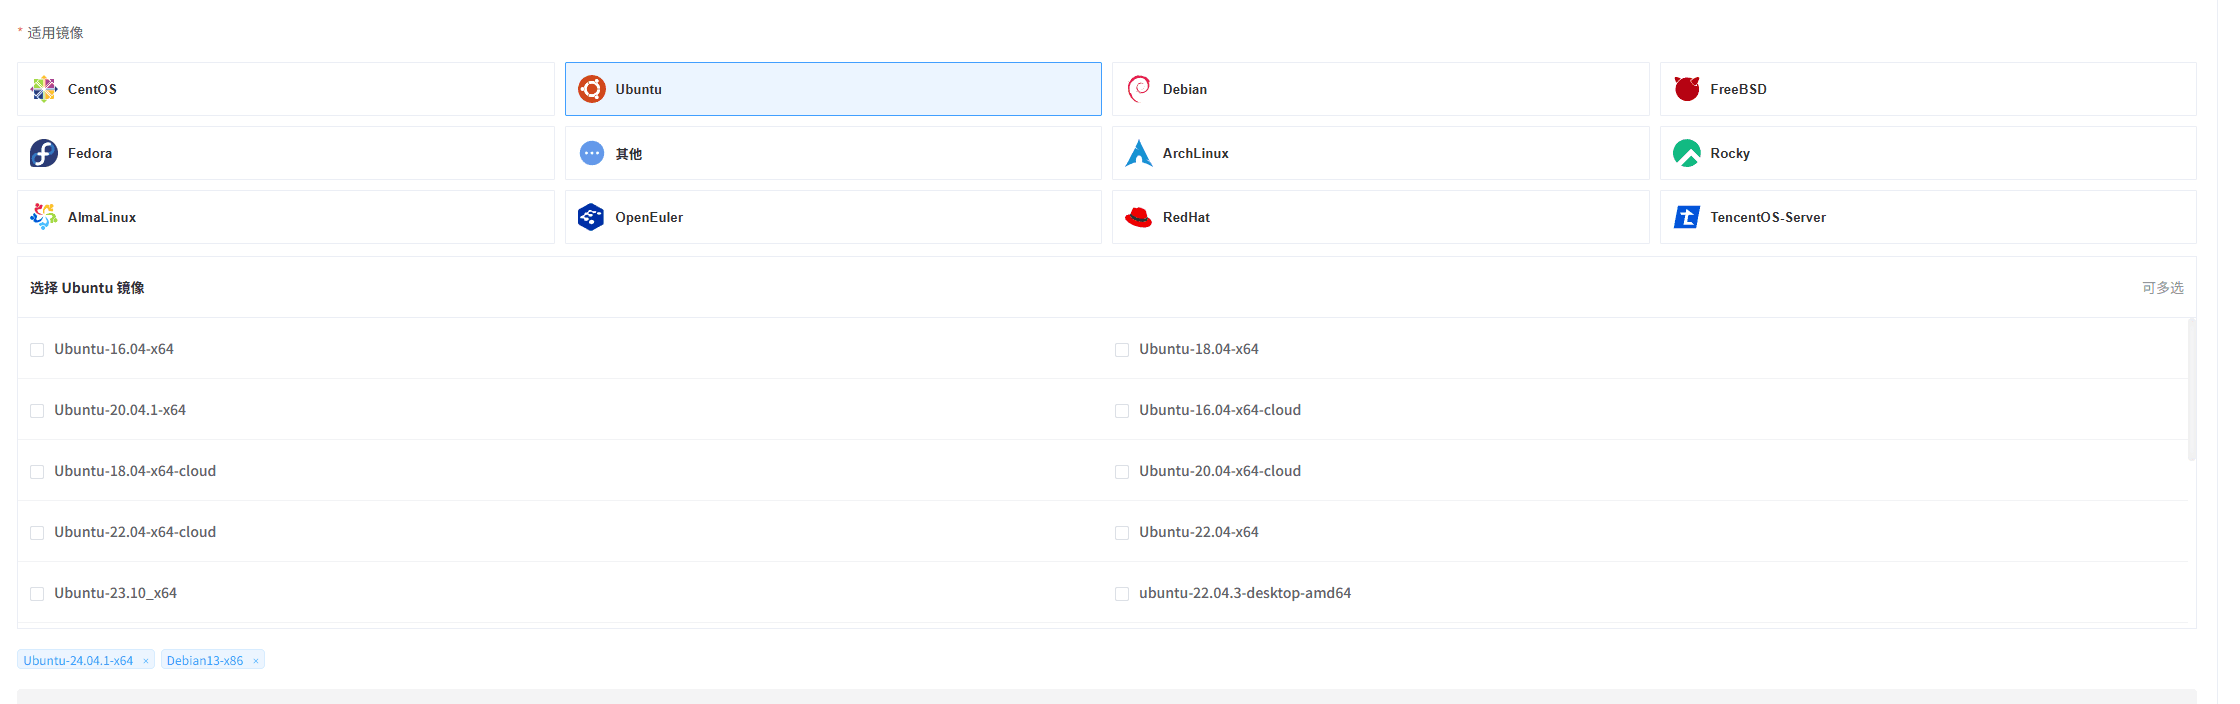Click the ArchLinux logo icon

click(x=1139, y=153)
